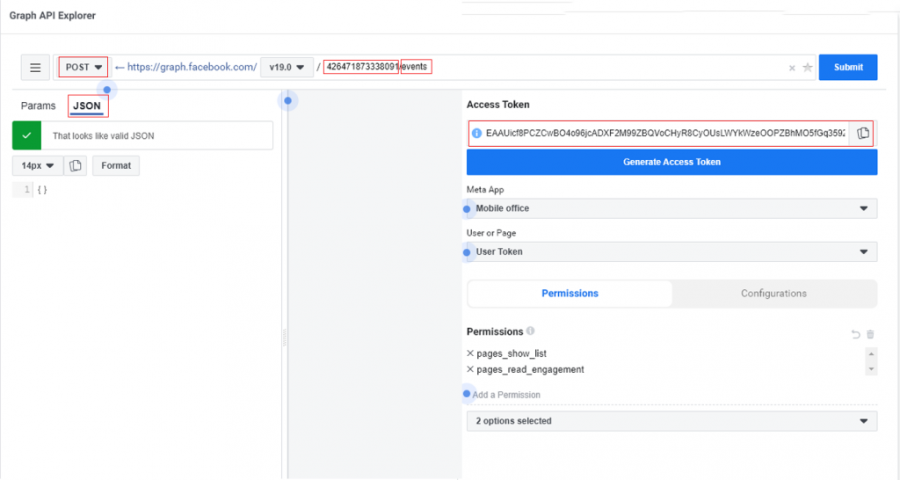
Task: Remove the pages_show_list permission
Action: click(x=470, y=353)
